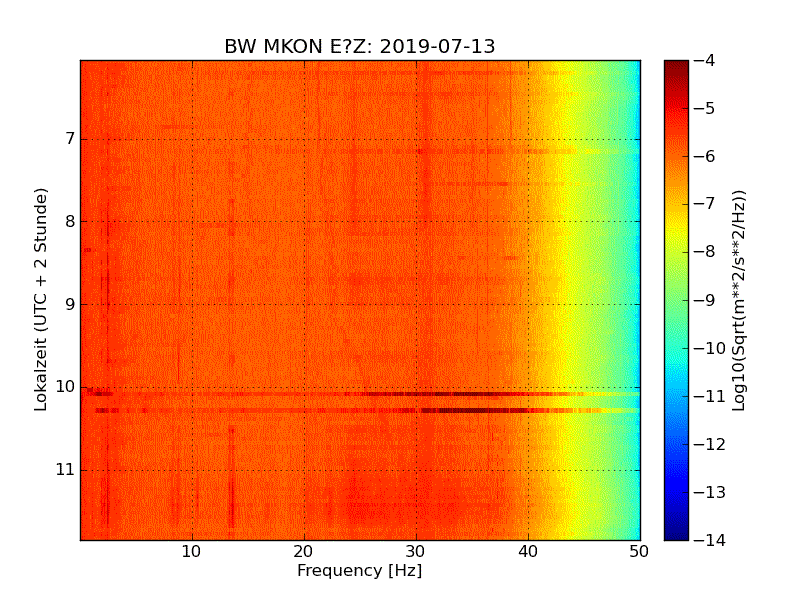800x600 pixels.
Task: Click the y-axis tick label 11
Action: (x=65, y=469)
